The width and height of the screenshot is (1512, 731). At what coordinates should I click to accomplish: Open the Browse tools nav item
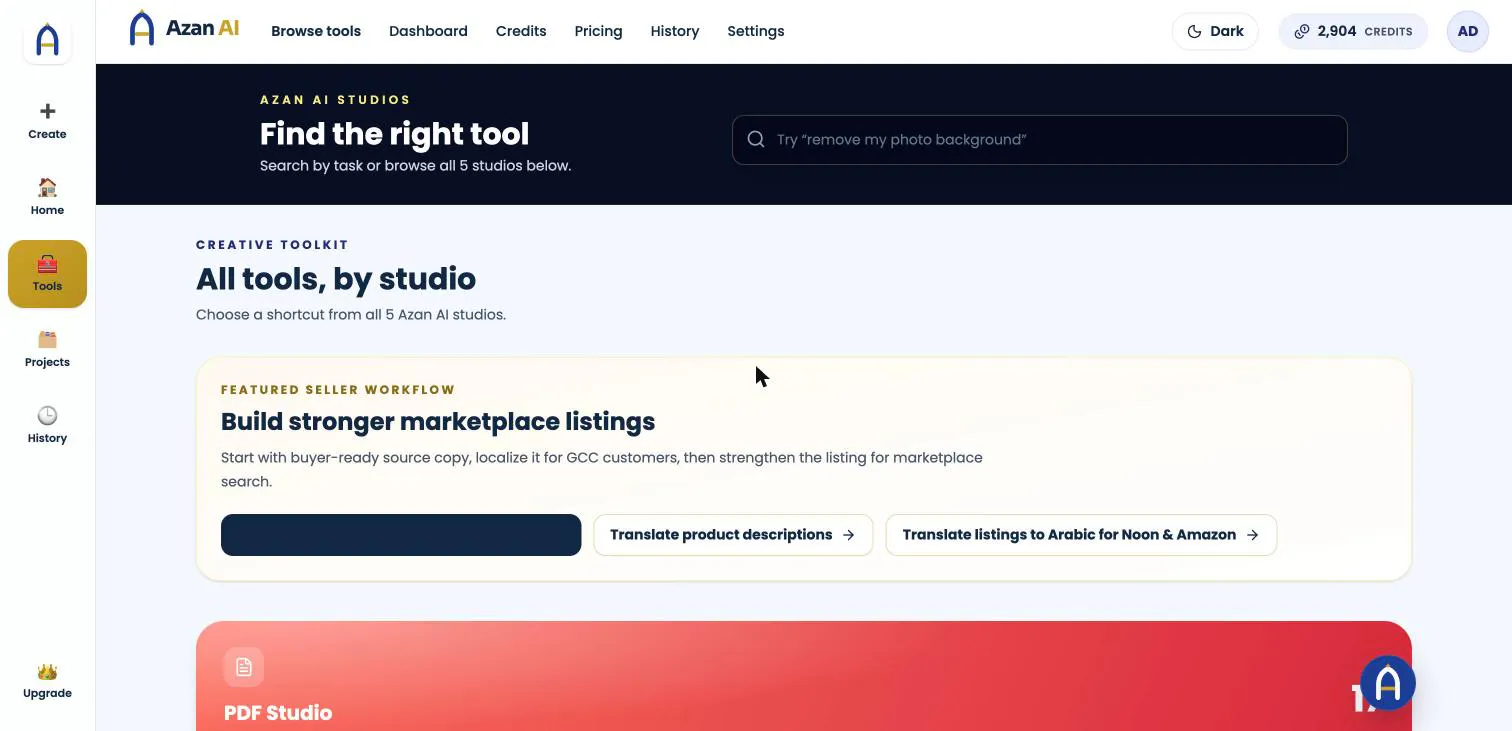316,31
